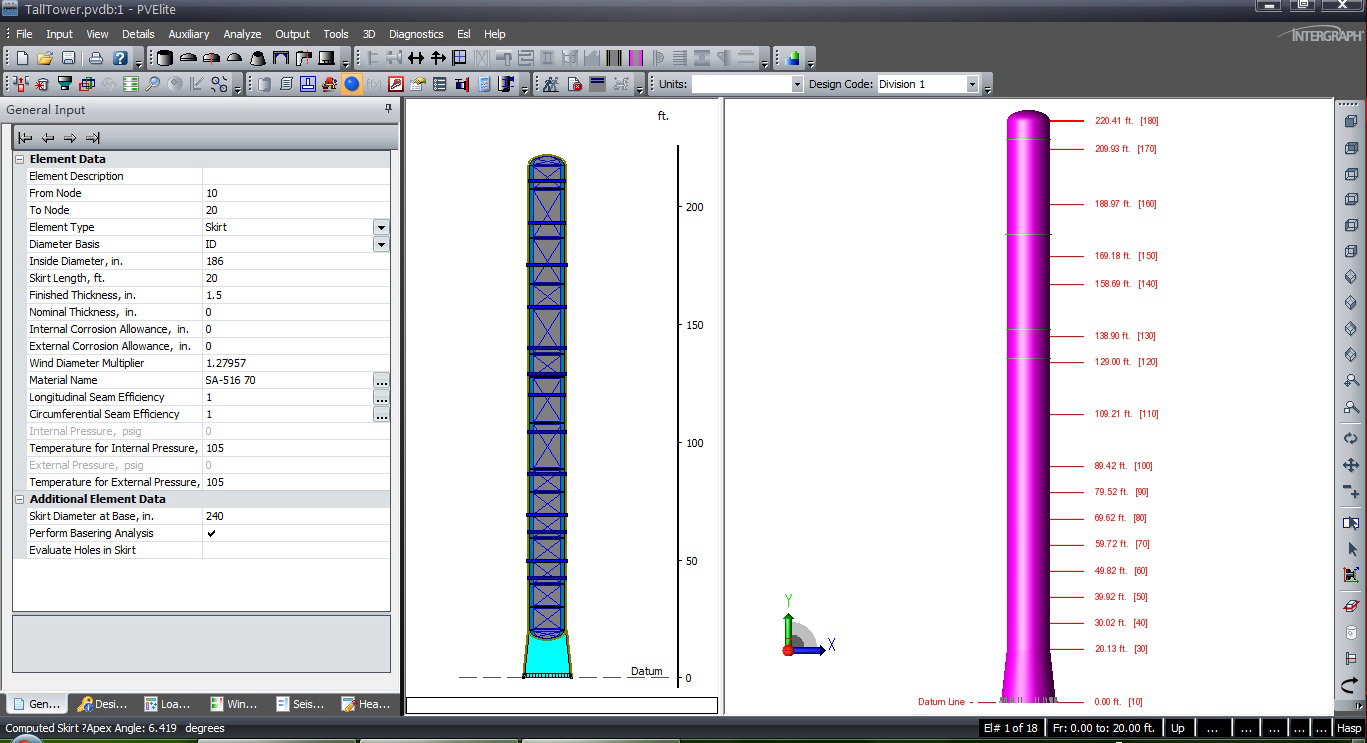Screen dimensions: 1367x743
Task: Add an elliptical head element
Action: [188, 58]
